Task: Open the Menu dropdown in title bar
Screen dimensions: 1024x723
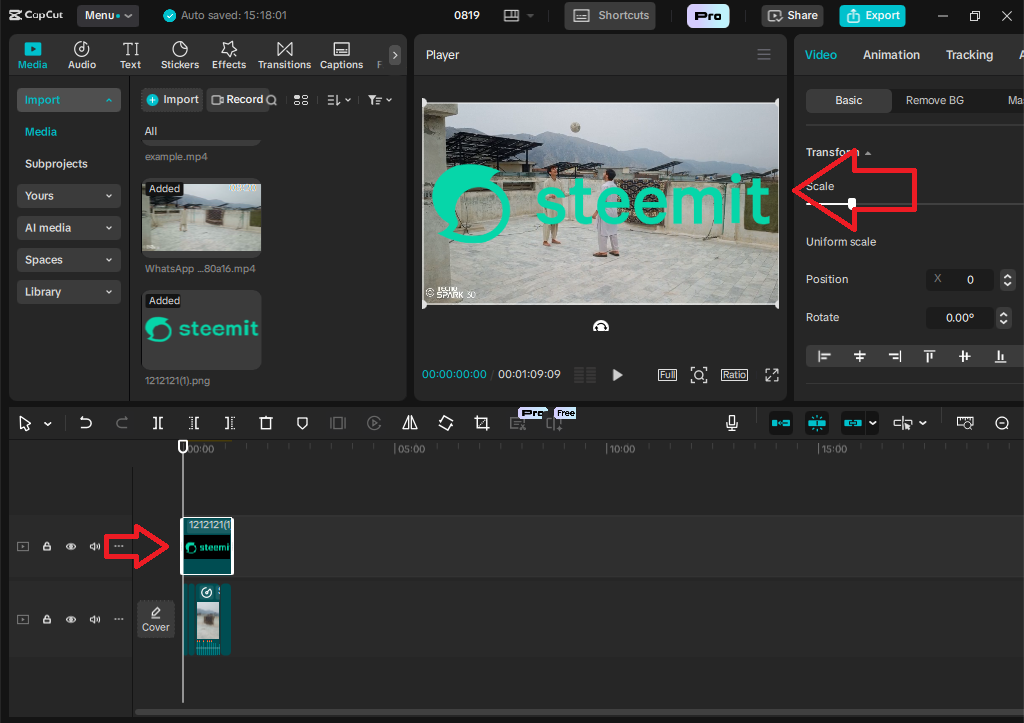Action: 107,16
